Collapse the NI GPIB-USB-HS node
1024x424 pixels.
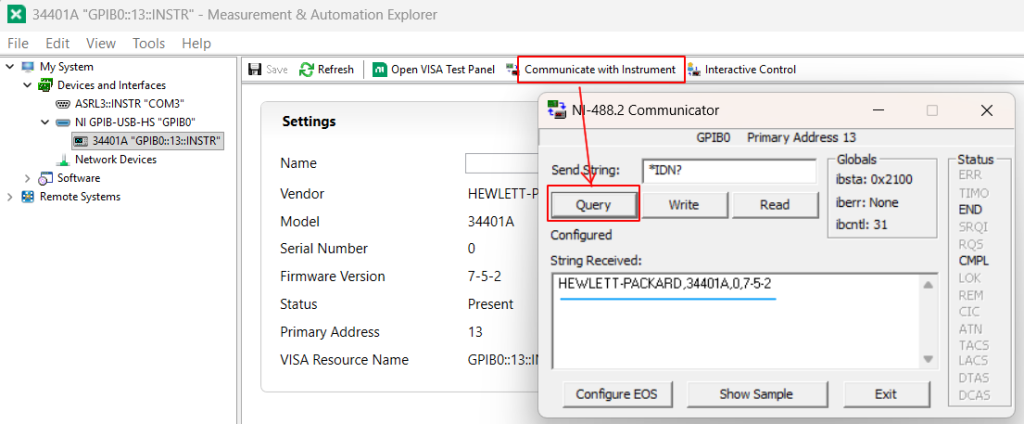[x=44, y=122]
